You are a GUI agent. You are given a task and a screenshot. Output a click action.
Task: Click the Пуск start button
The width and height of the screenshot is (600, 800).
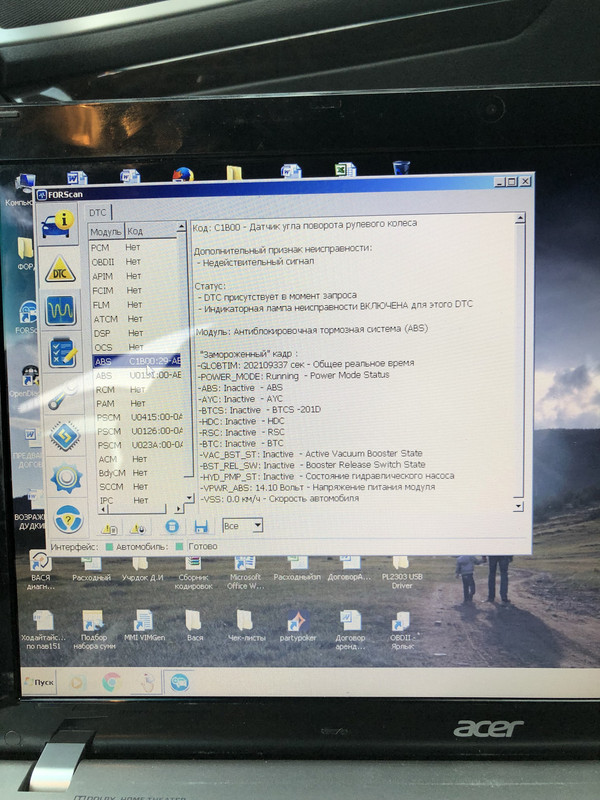coord(40,682)
